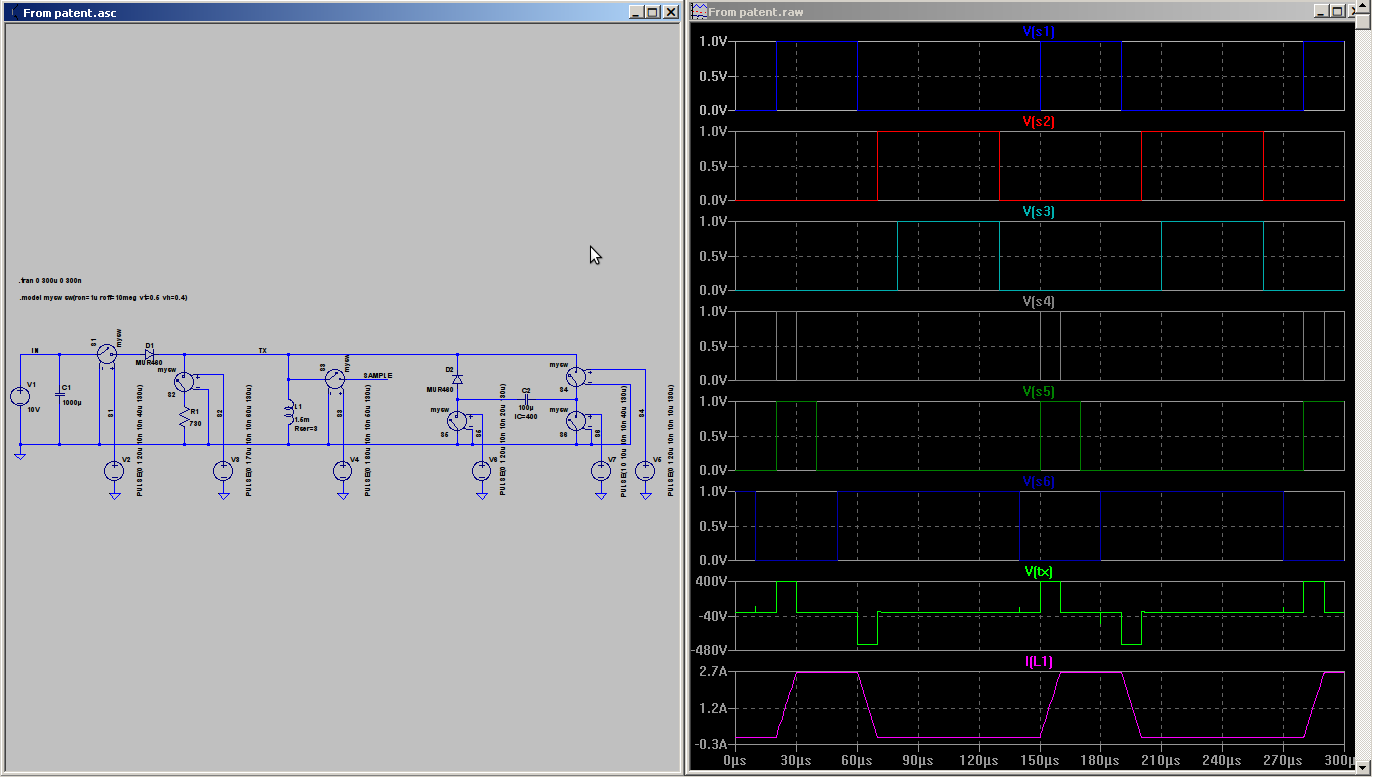Select the R1 resistor symbol

coord(184,417)
